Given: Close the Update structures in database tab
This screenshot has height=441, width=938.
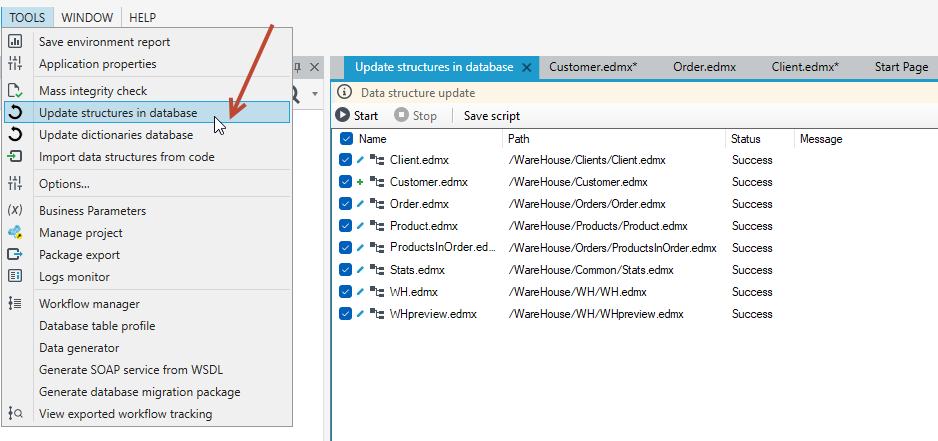Looking at the screenshot, I should coord(526,68).
